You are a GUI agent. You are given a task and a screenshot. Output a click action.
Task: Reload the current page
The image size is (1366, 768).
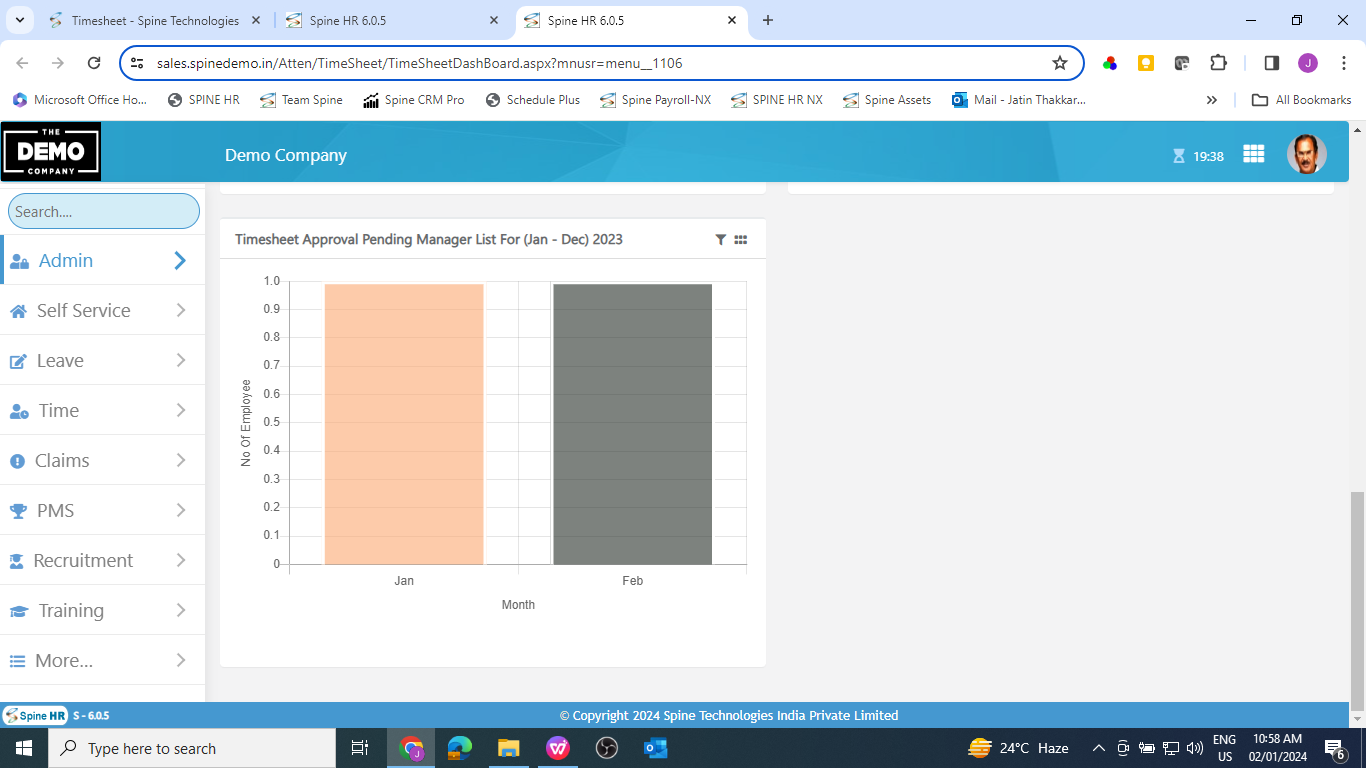[x=94, y=63]
